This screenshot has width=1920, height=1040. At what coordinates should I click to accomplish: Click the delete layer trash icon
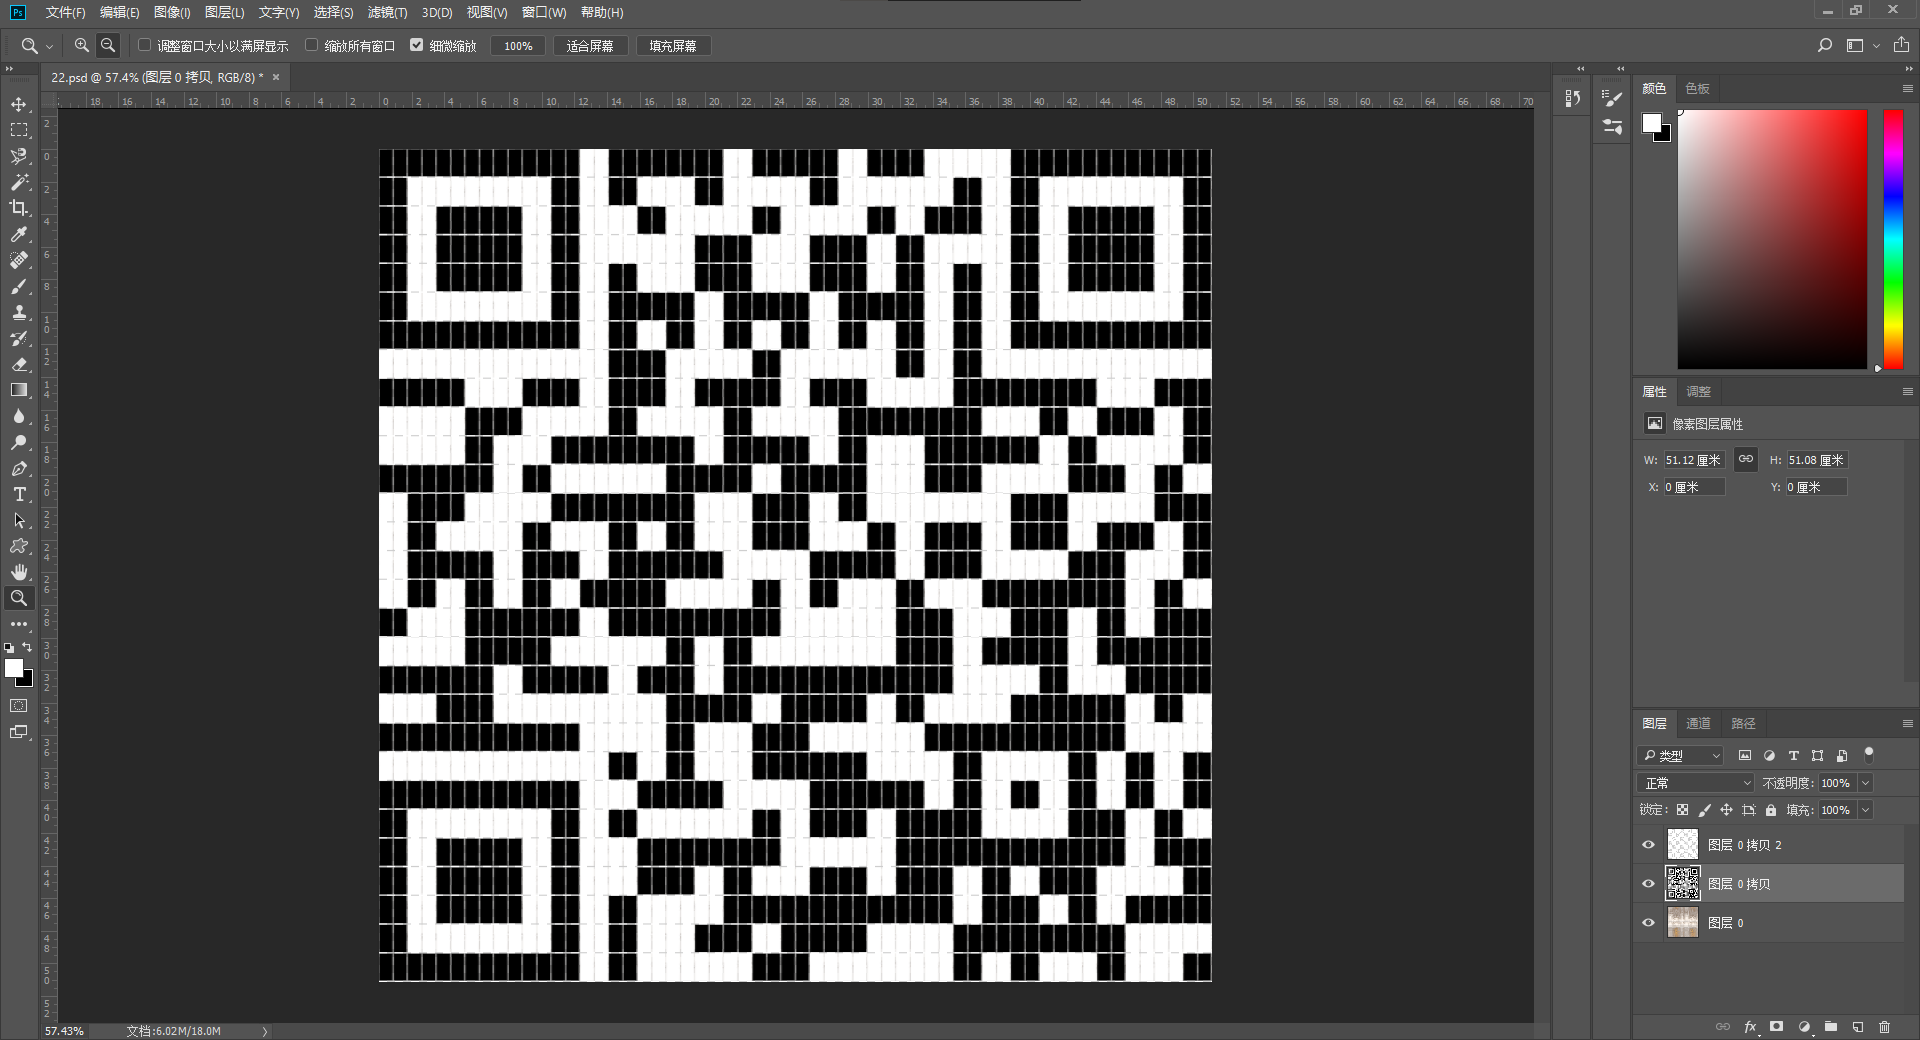tap(1884, 1027)
